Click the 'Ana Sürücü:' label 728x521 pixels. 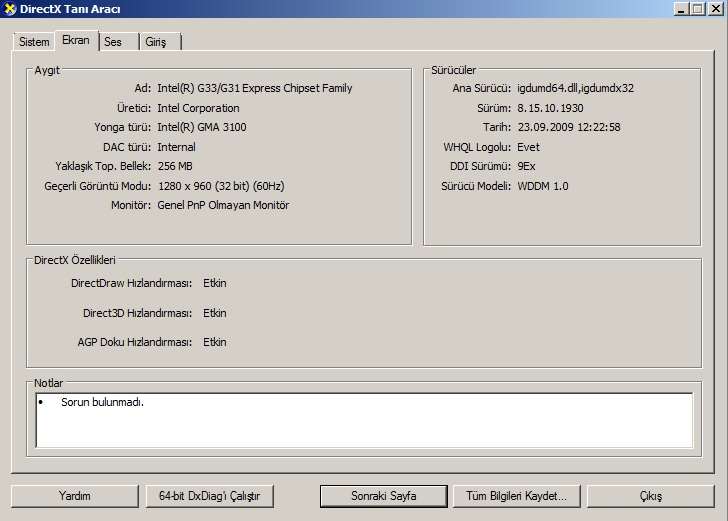(x=482, y=88)
